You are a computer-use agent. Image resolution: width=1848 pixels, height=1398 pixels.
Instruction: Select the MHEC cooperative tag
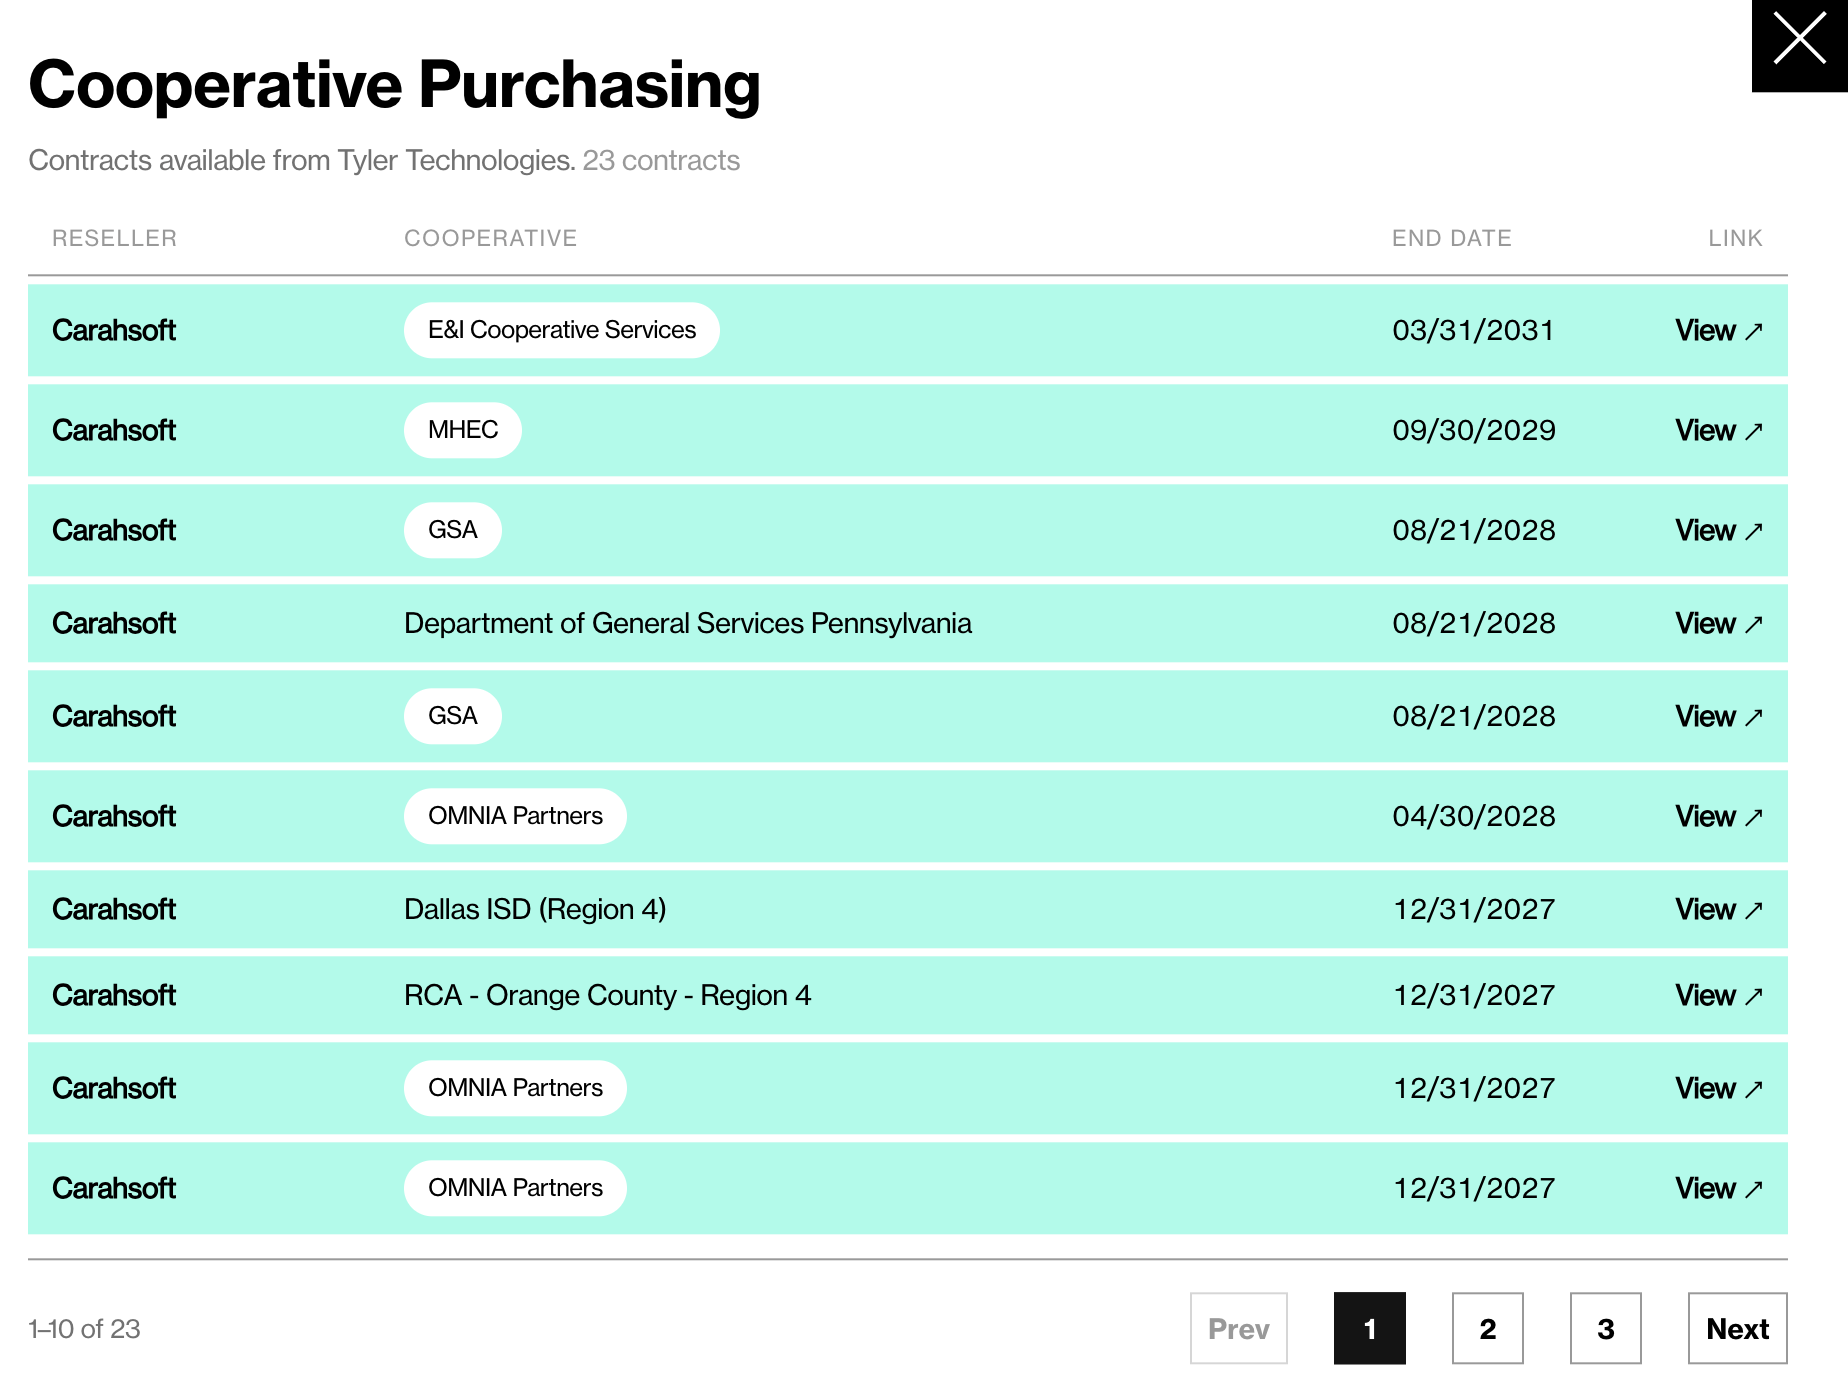[x=462, y=430]
